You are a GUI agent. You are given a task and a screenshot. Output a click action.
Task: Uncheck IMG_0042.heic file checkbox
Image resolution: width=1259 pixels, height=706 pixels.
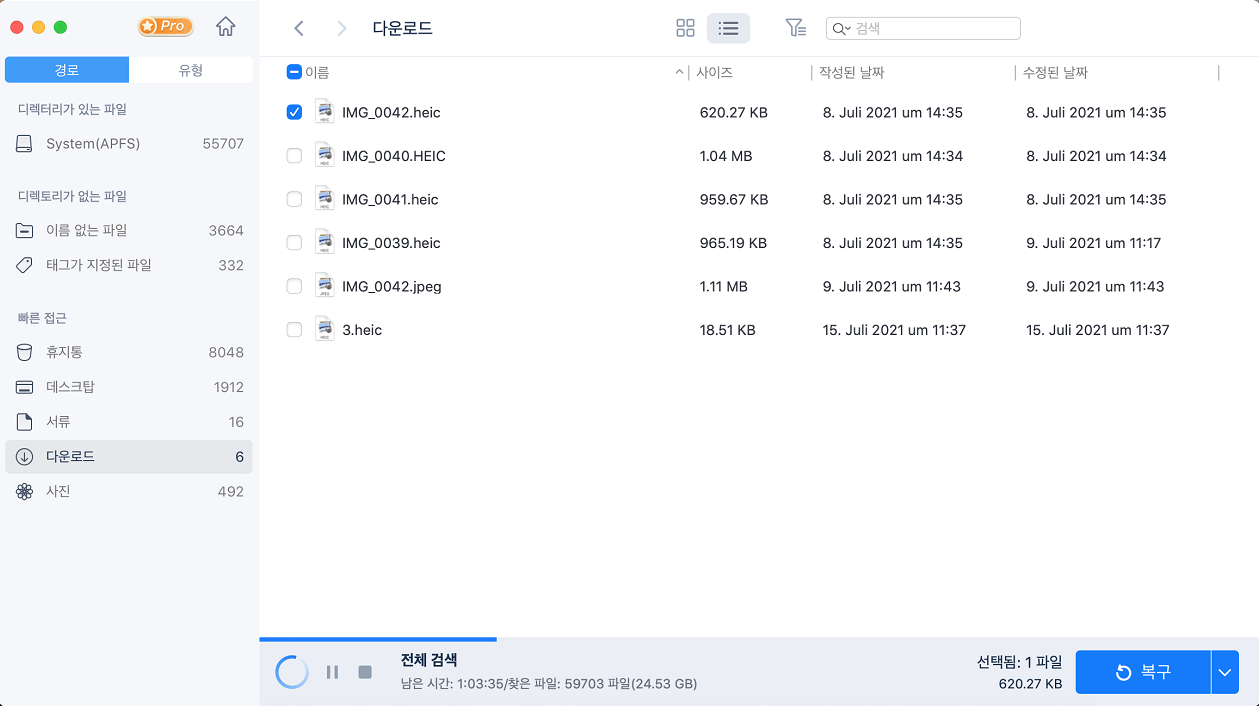click(x=294, y=112)
